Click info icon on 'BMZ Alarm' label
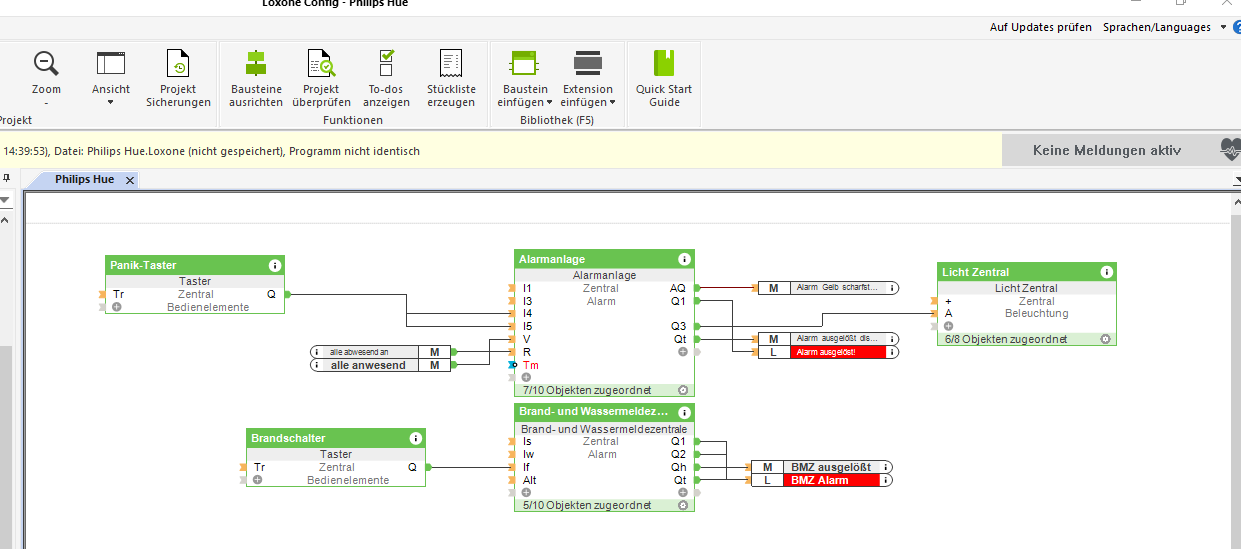Viewport: 1241px width, 549px height. tap(887, 480)
